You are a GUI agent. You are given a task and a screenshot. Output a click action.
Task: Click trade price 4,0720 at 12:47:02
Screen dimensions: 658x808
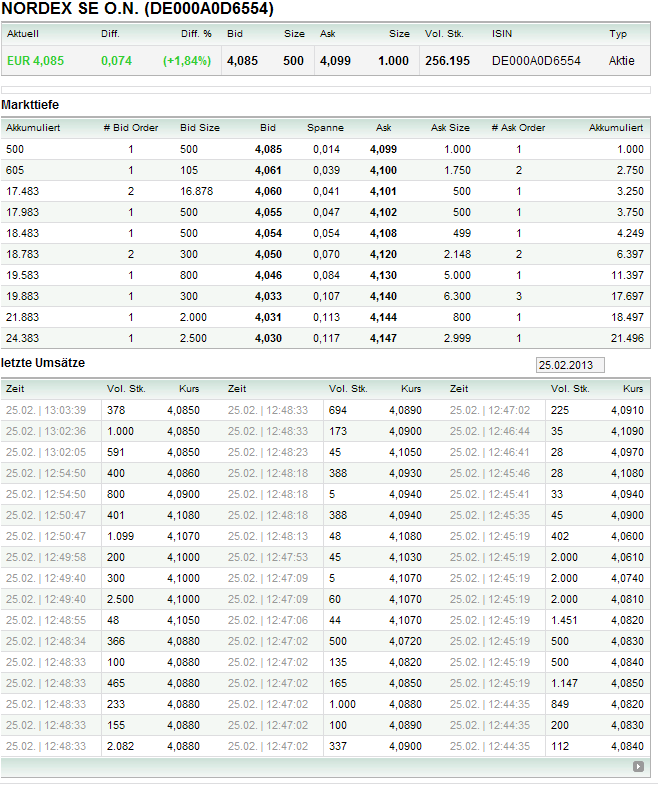point(405,642)
